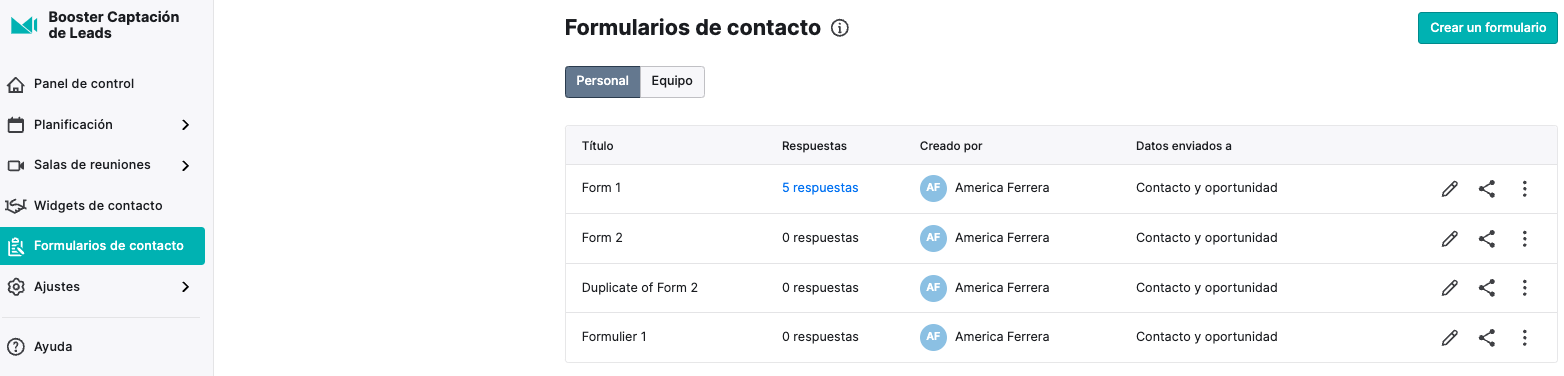Open the three-dot menu for Formulier 1
This screenshot has height=376, width=1564.
tap(1524, 338)
